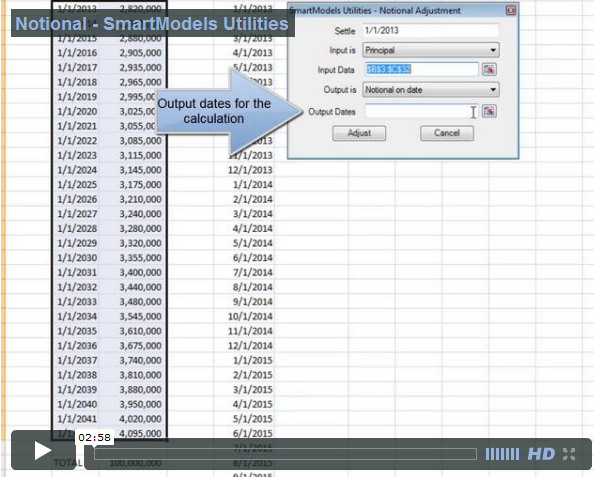
Task: Select cell with date 1/1/2018
Action: click(77, 82)
